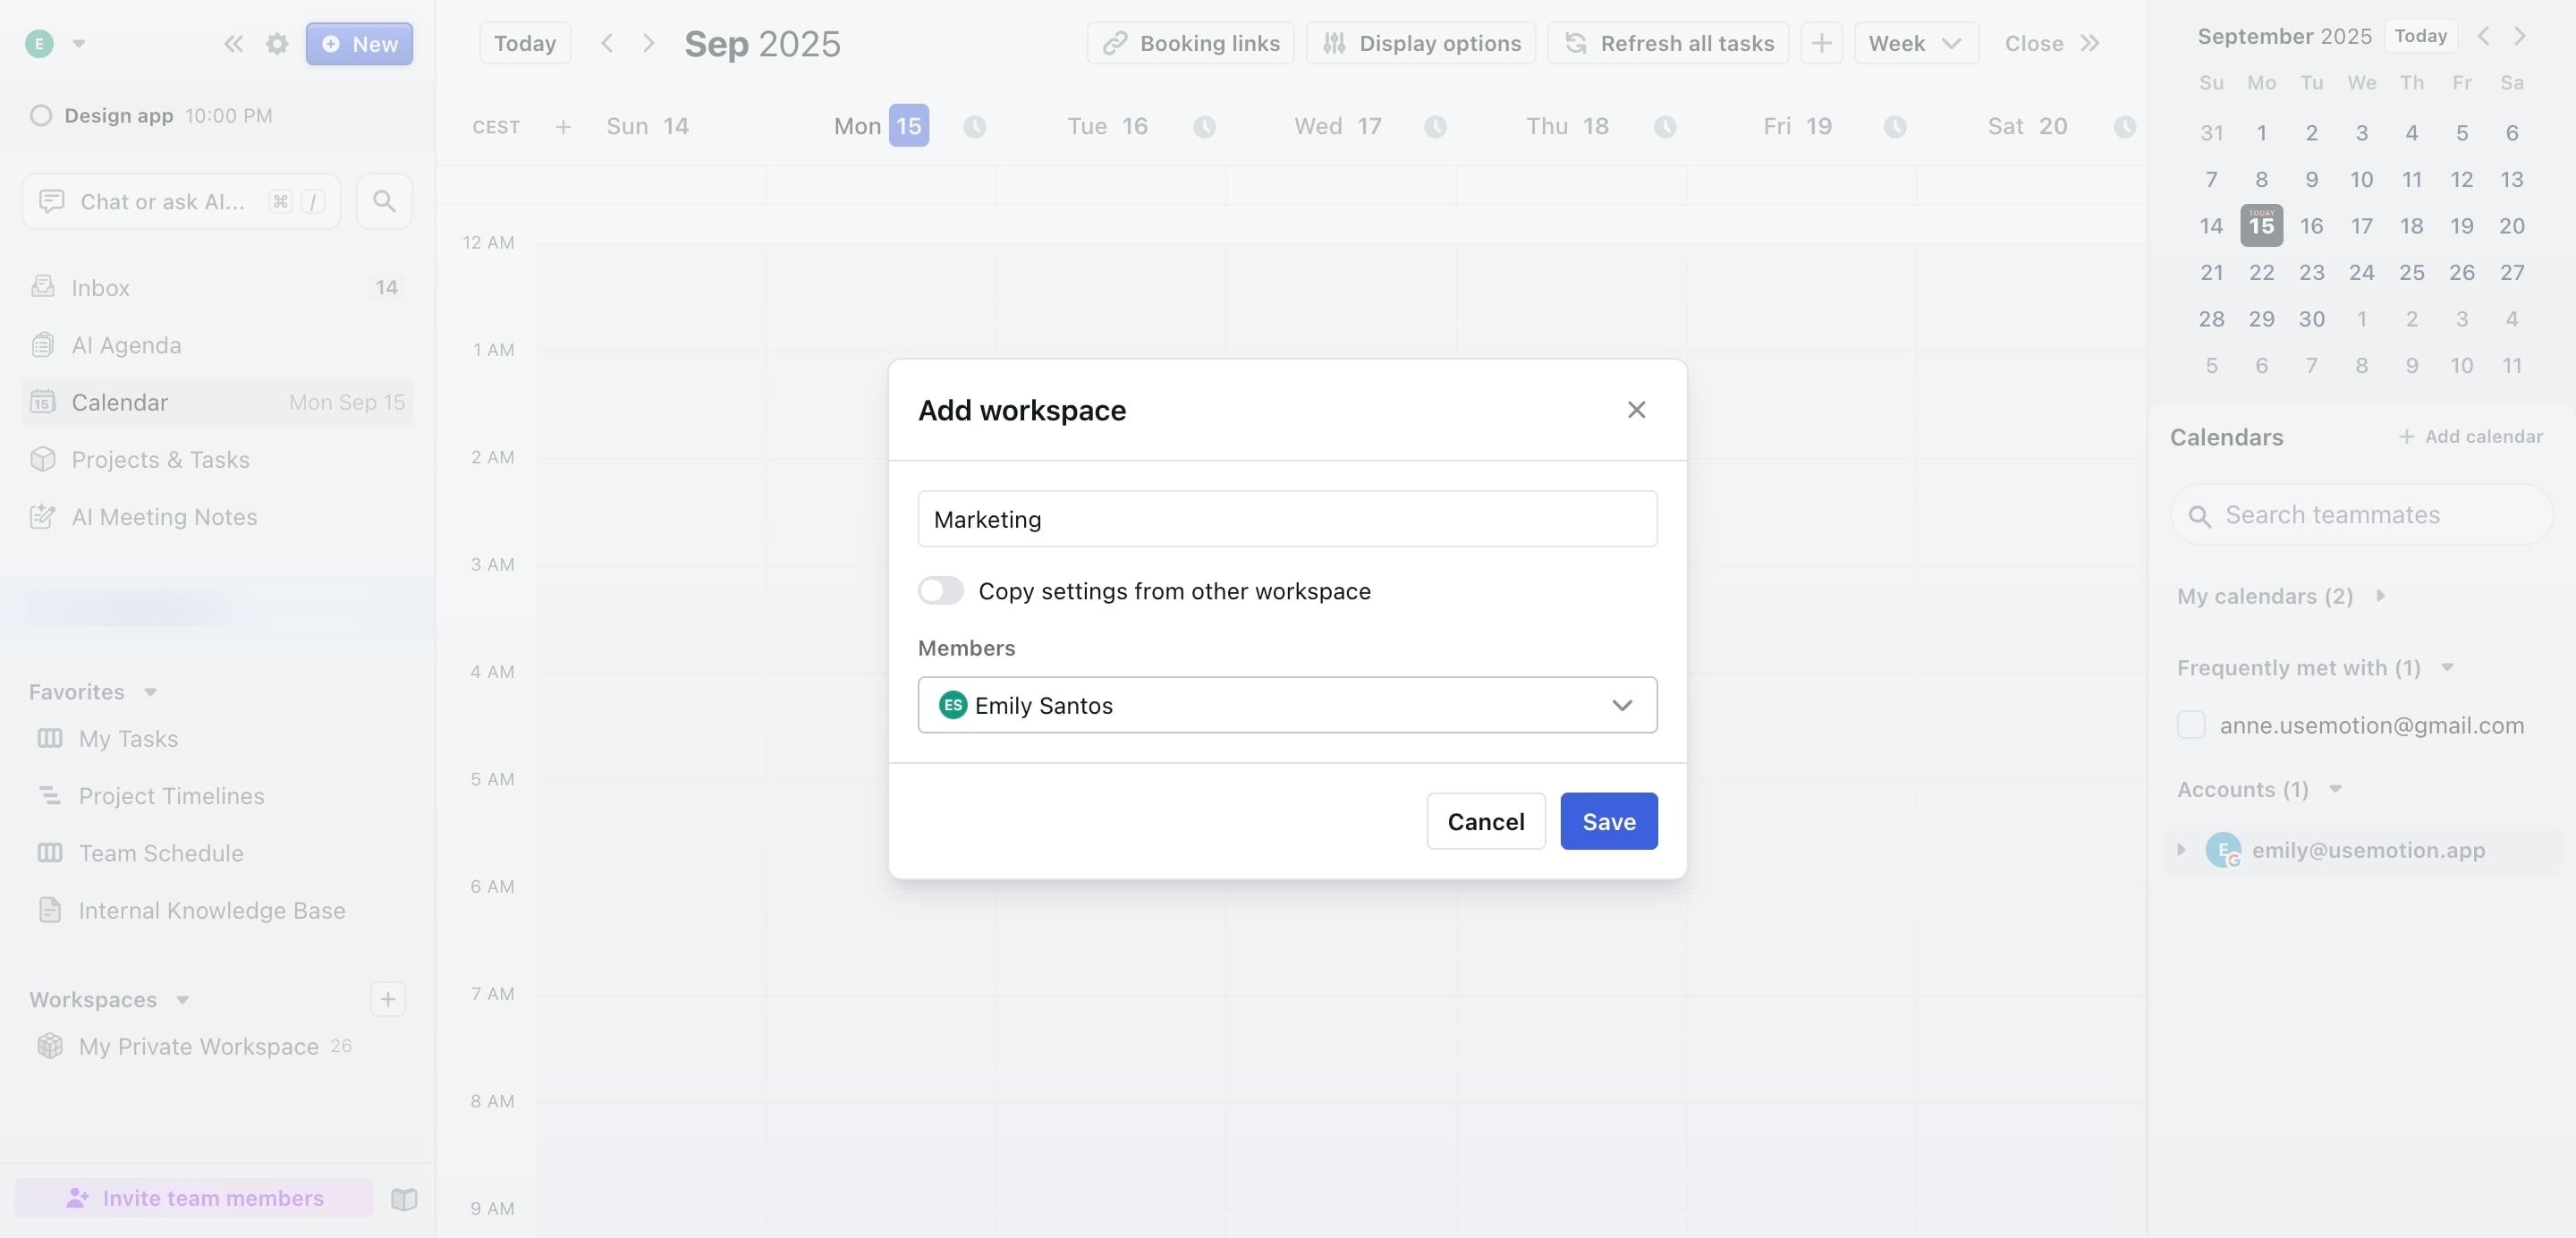Check anne.usemotion@gmail.com calendar checkbox
Image resolution: width=2576 pixels, height=1238 pixels.
(2190, 725)
